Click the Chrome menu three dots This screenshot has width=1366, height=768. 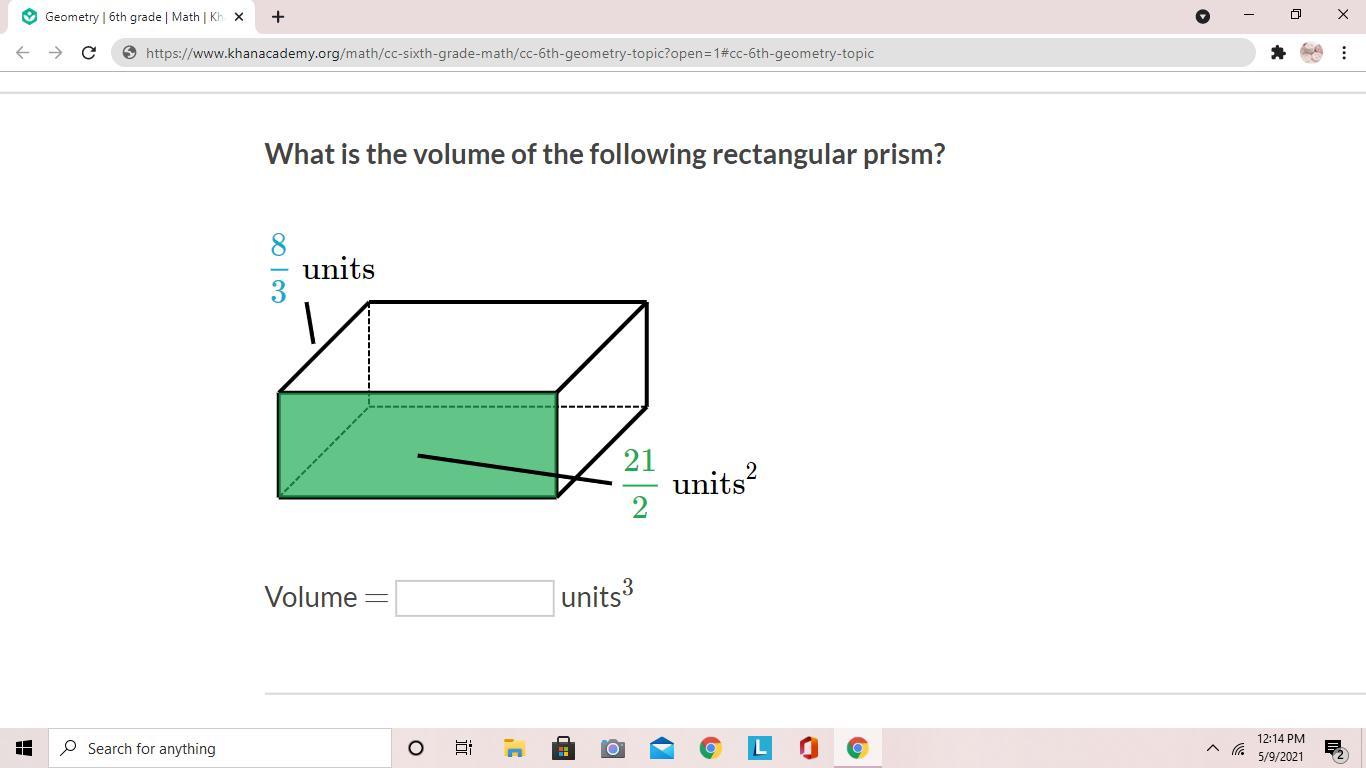click(1344, 53)
